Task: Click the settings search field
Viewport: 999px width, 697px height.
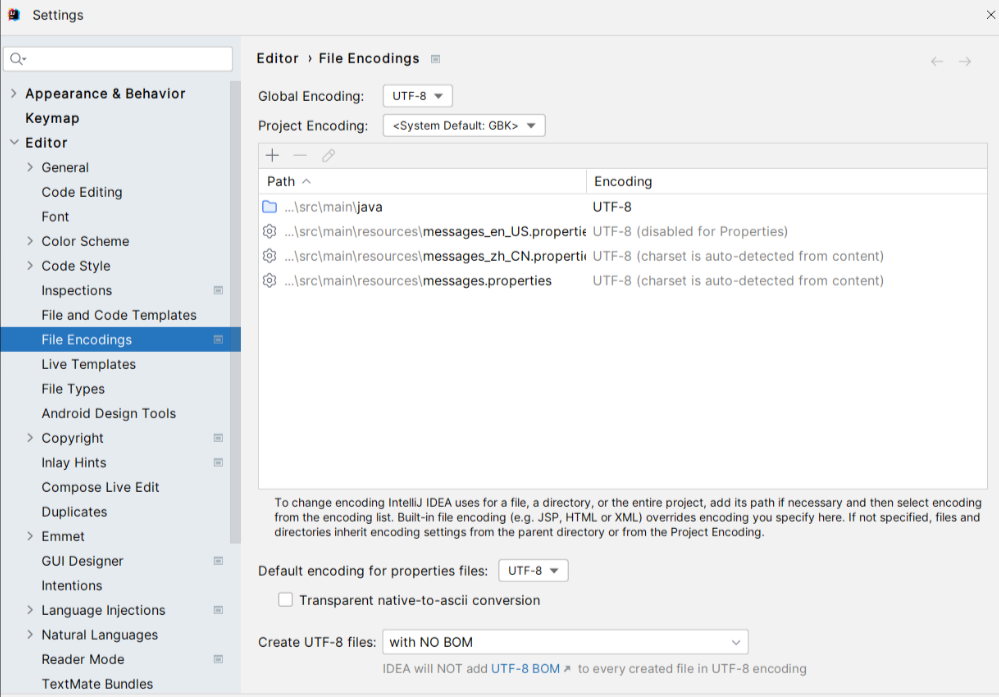Action: 118,59
